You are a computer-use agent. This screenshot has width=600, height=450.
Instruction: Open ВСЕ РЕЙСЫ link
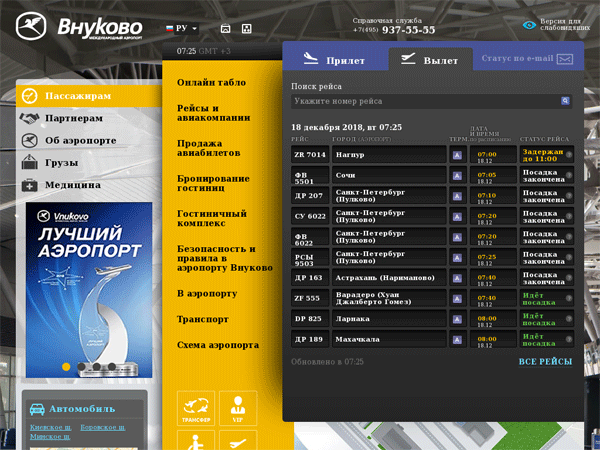tap(545, 362)
